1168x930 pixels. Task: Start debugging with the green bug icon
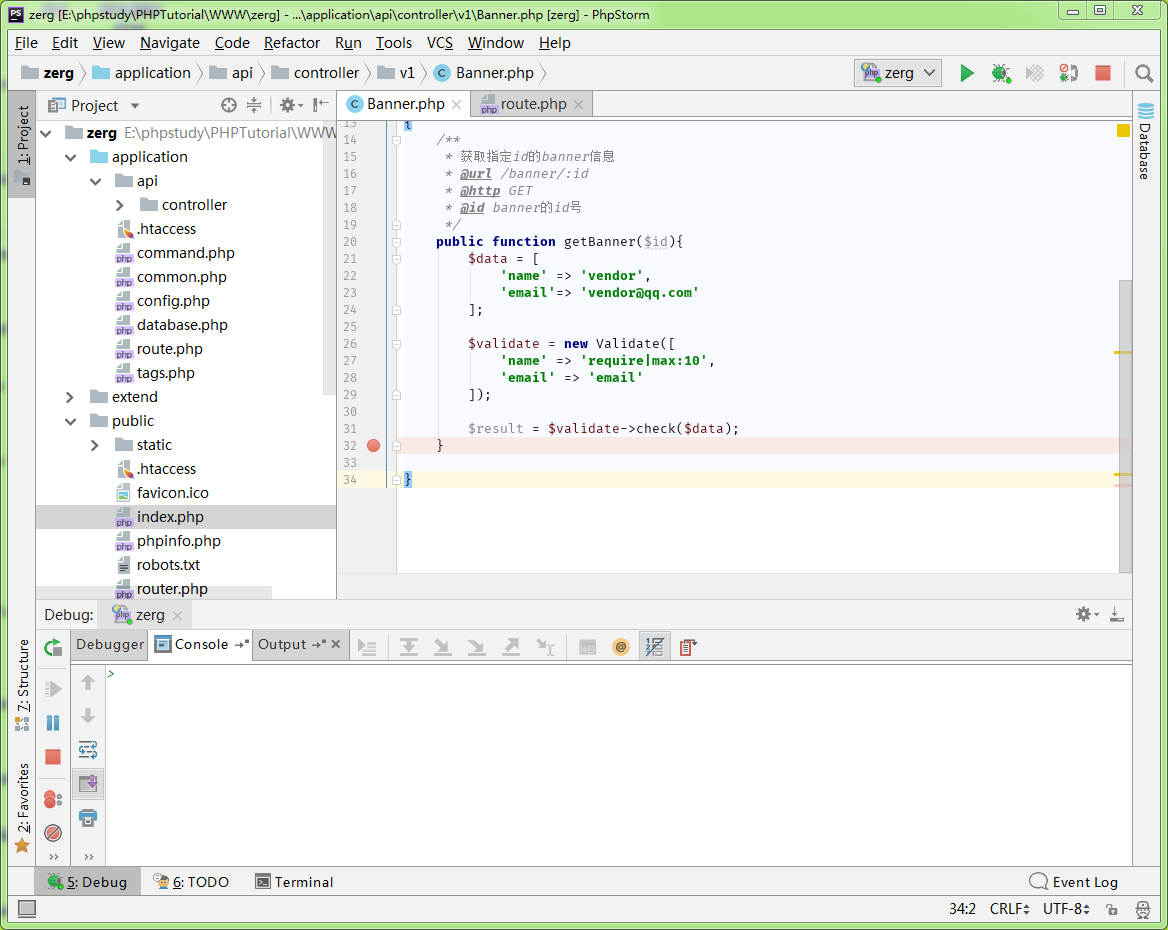[1000, 73]
